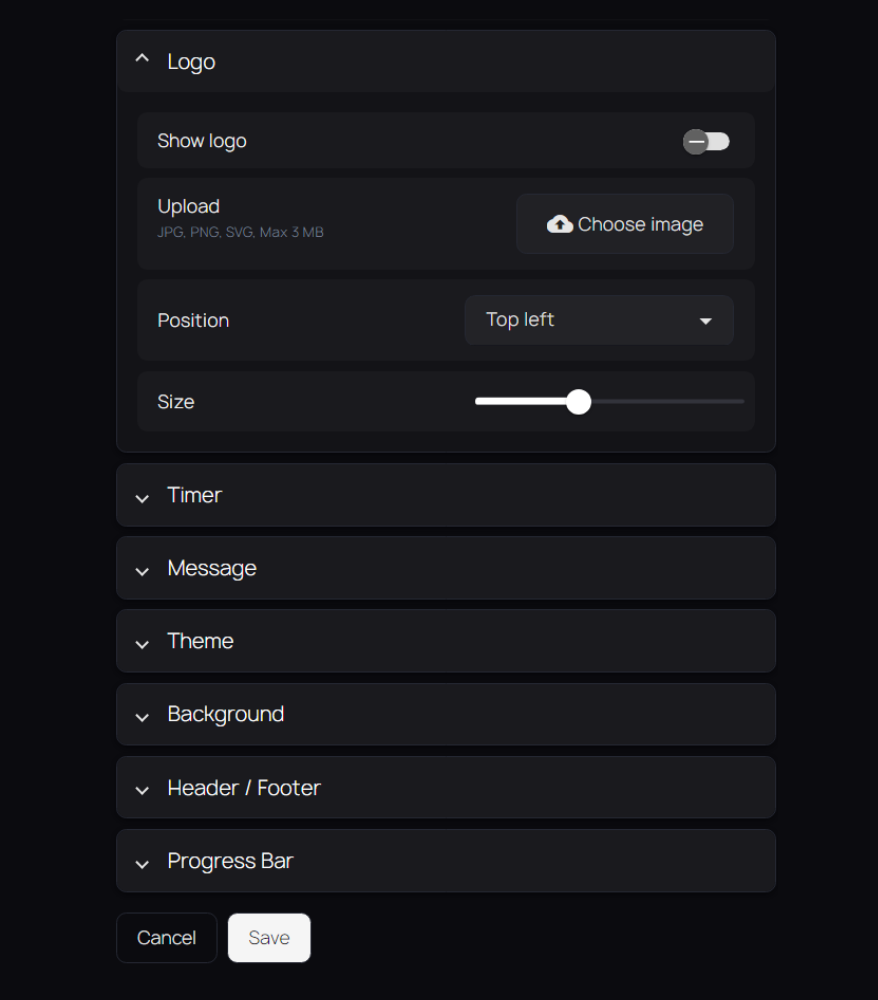The height and width of the screenshot is (1000, 878).
Task: Click the Size slider handle
Action: 578,402
